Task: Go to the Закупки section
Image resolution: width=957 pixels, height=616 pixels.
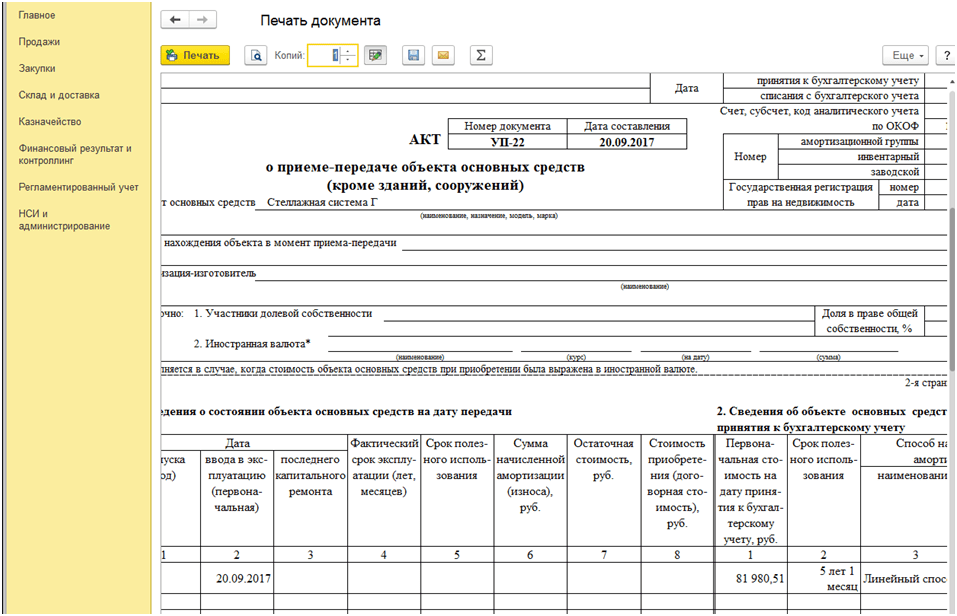Action: (x=37, y=68)
